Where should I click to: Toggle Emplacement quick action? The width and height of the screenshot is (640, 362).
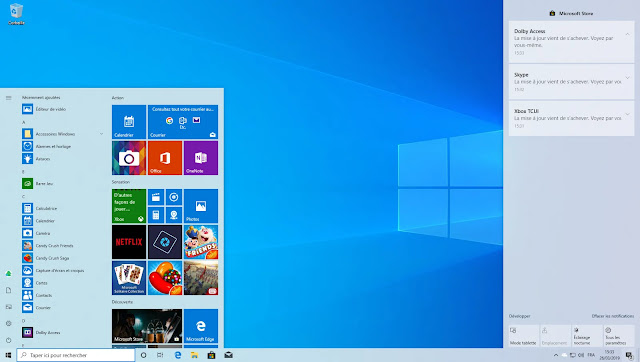(x=556, y=336)
